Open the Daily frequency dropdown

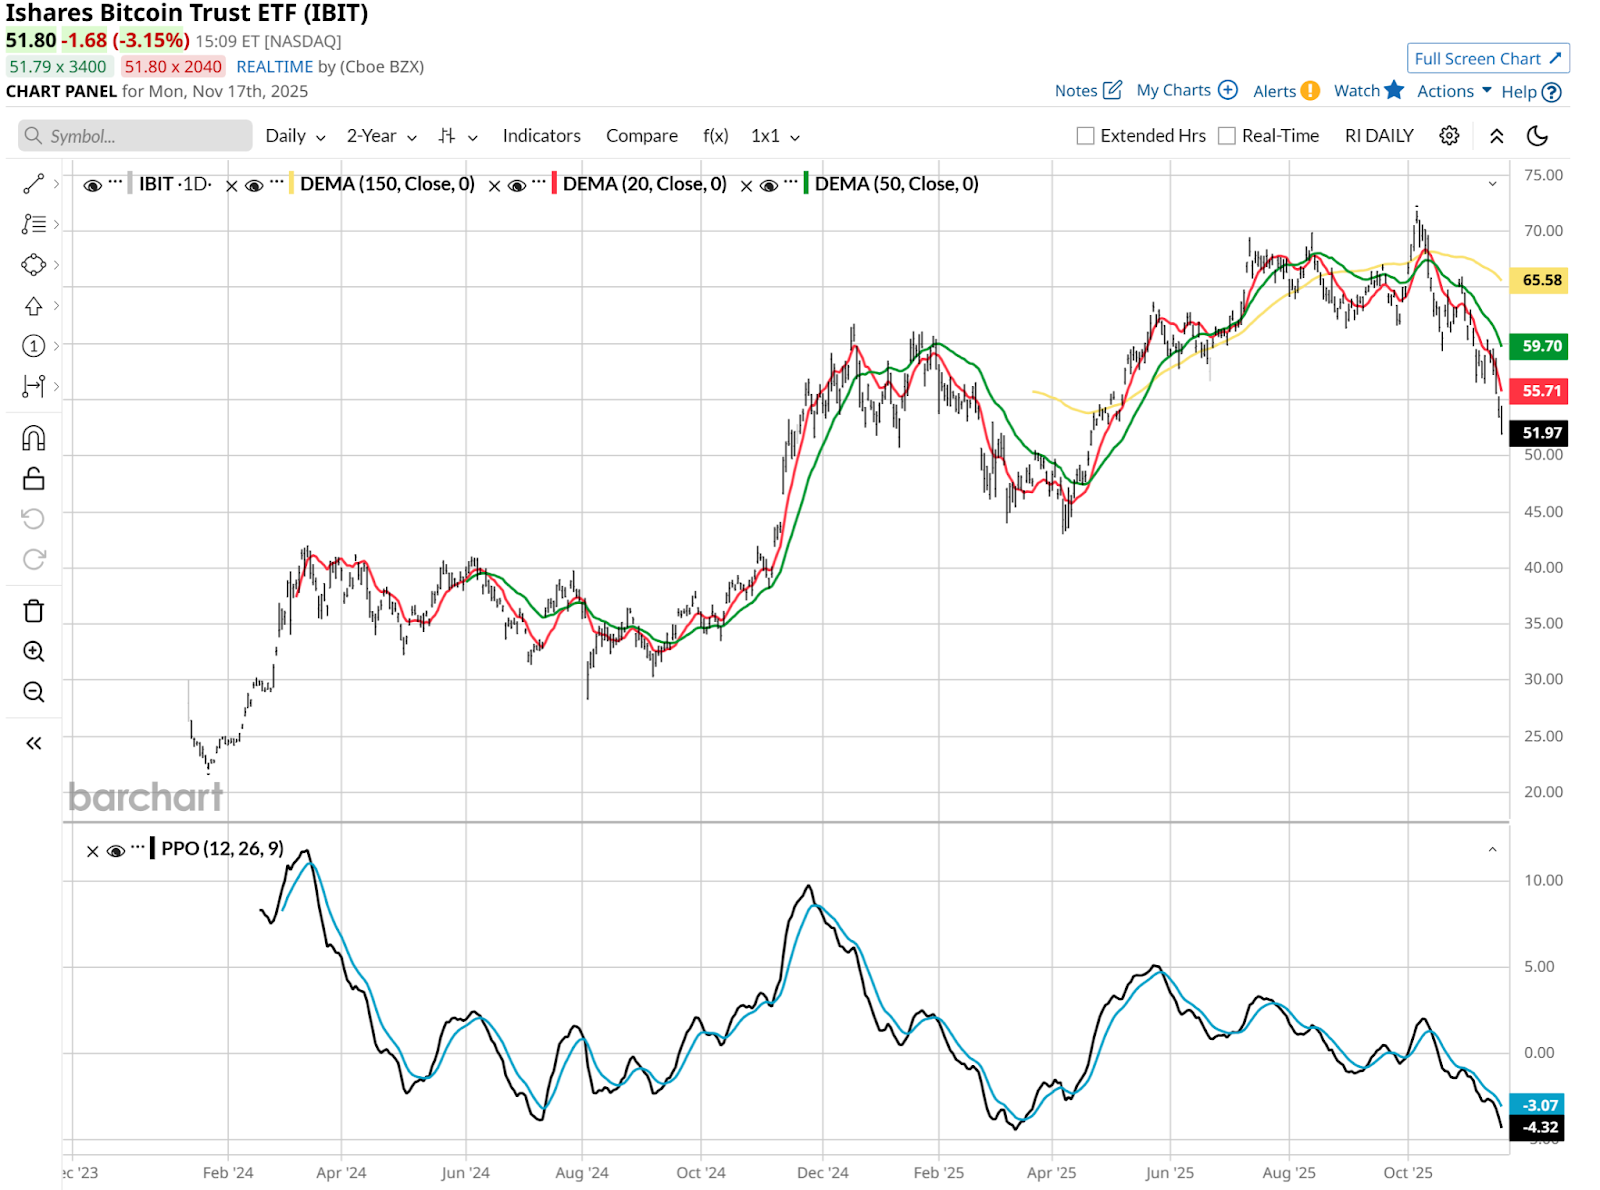295,136
